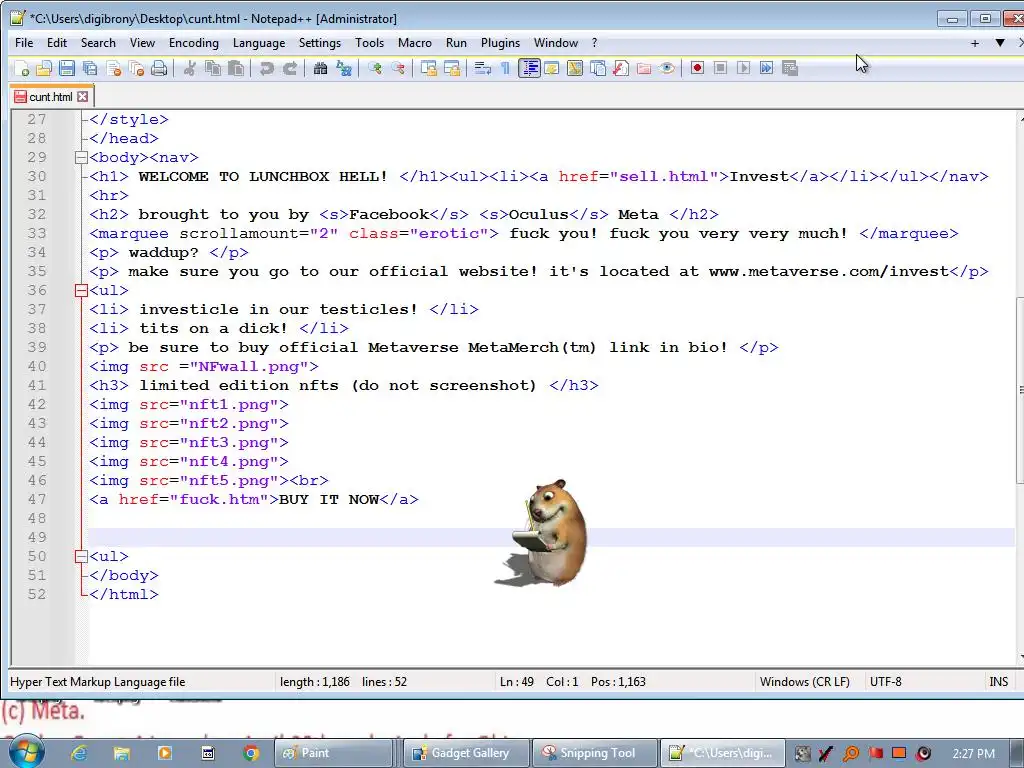Screen dimensions: 1024x768
Task: Save the file with the floppy icon
Action: click(67, 68)
